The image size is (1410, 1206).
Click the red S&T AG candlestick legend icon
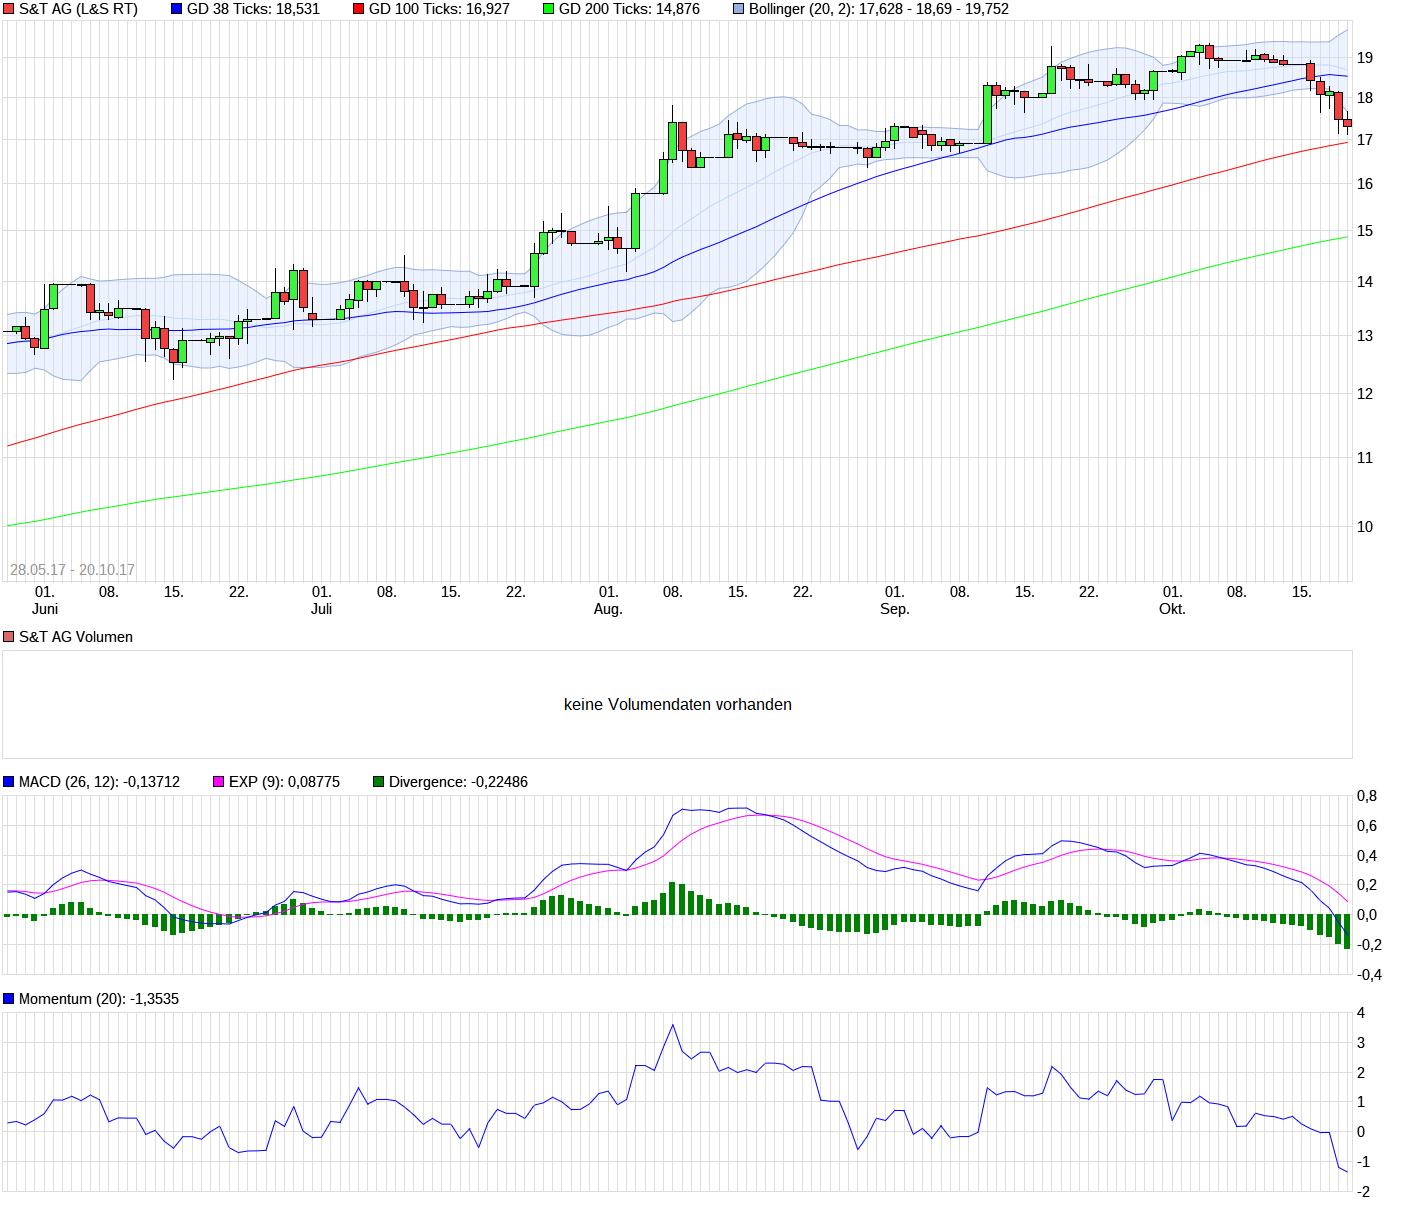point(10,9)
